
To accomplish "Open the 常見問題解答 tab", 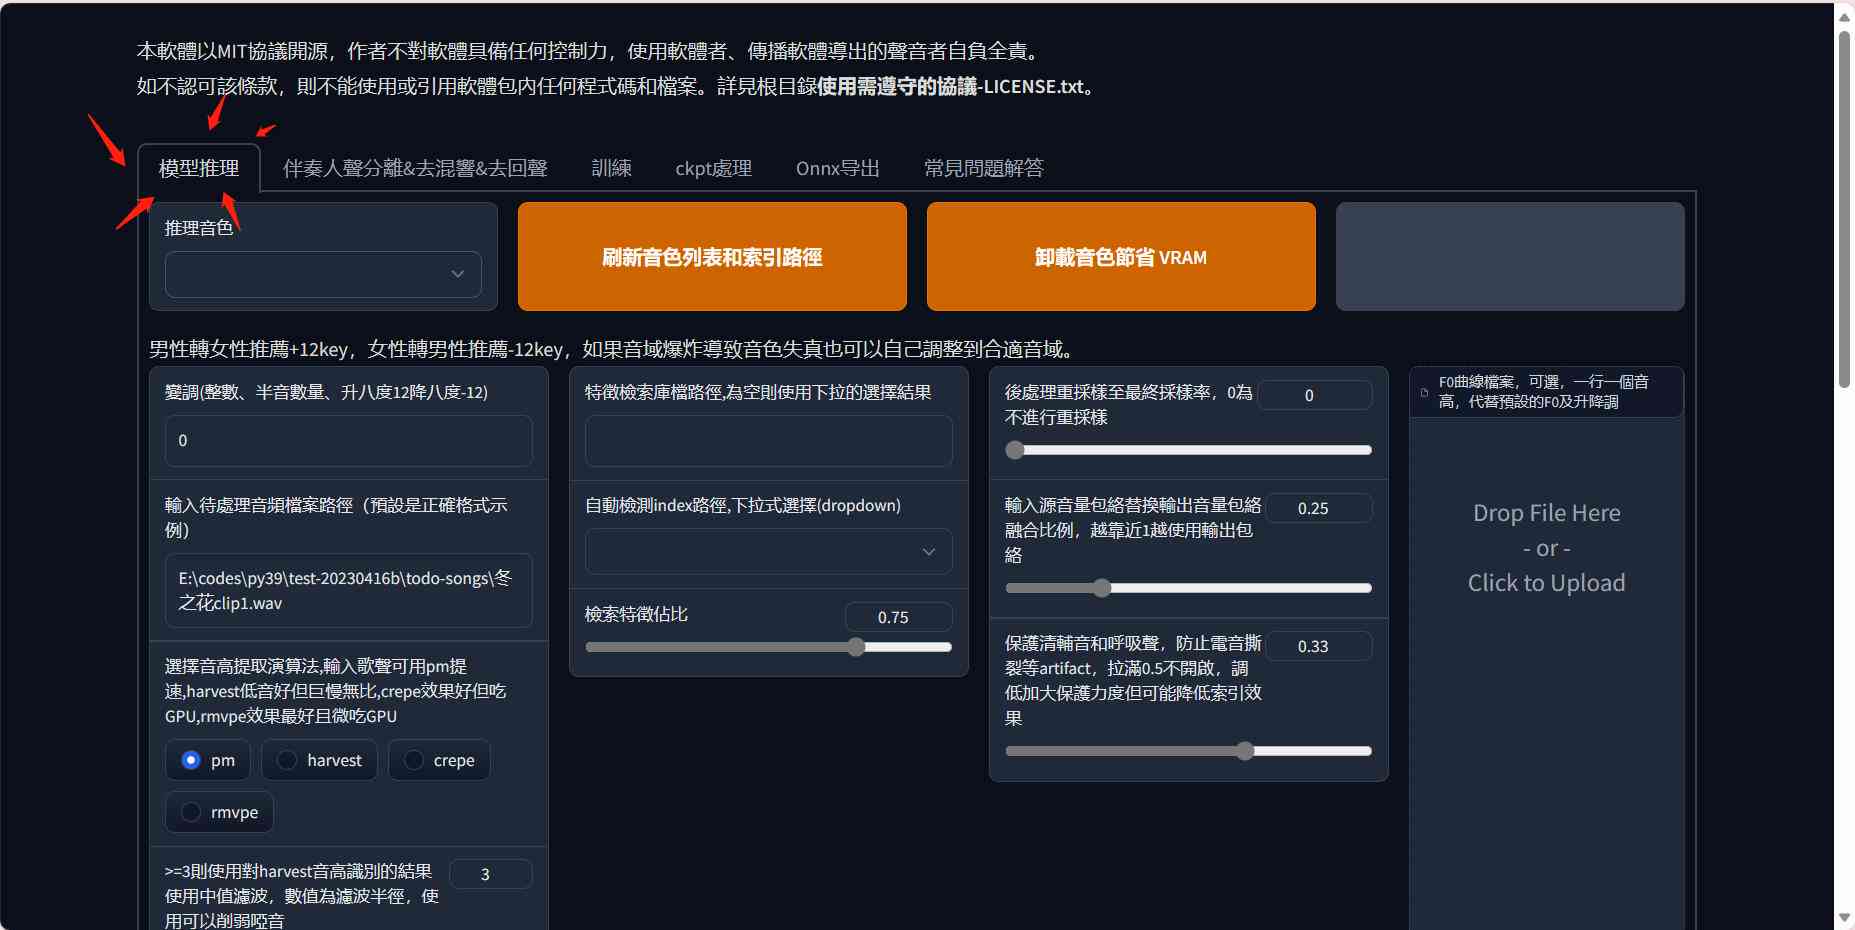I will click(983, 168).
